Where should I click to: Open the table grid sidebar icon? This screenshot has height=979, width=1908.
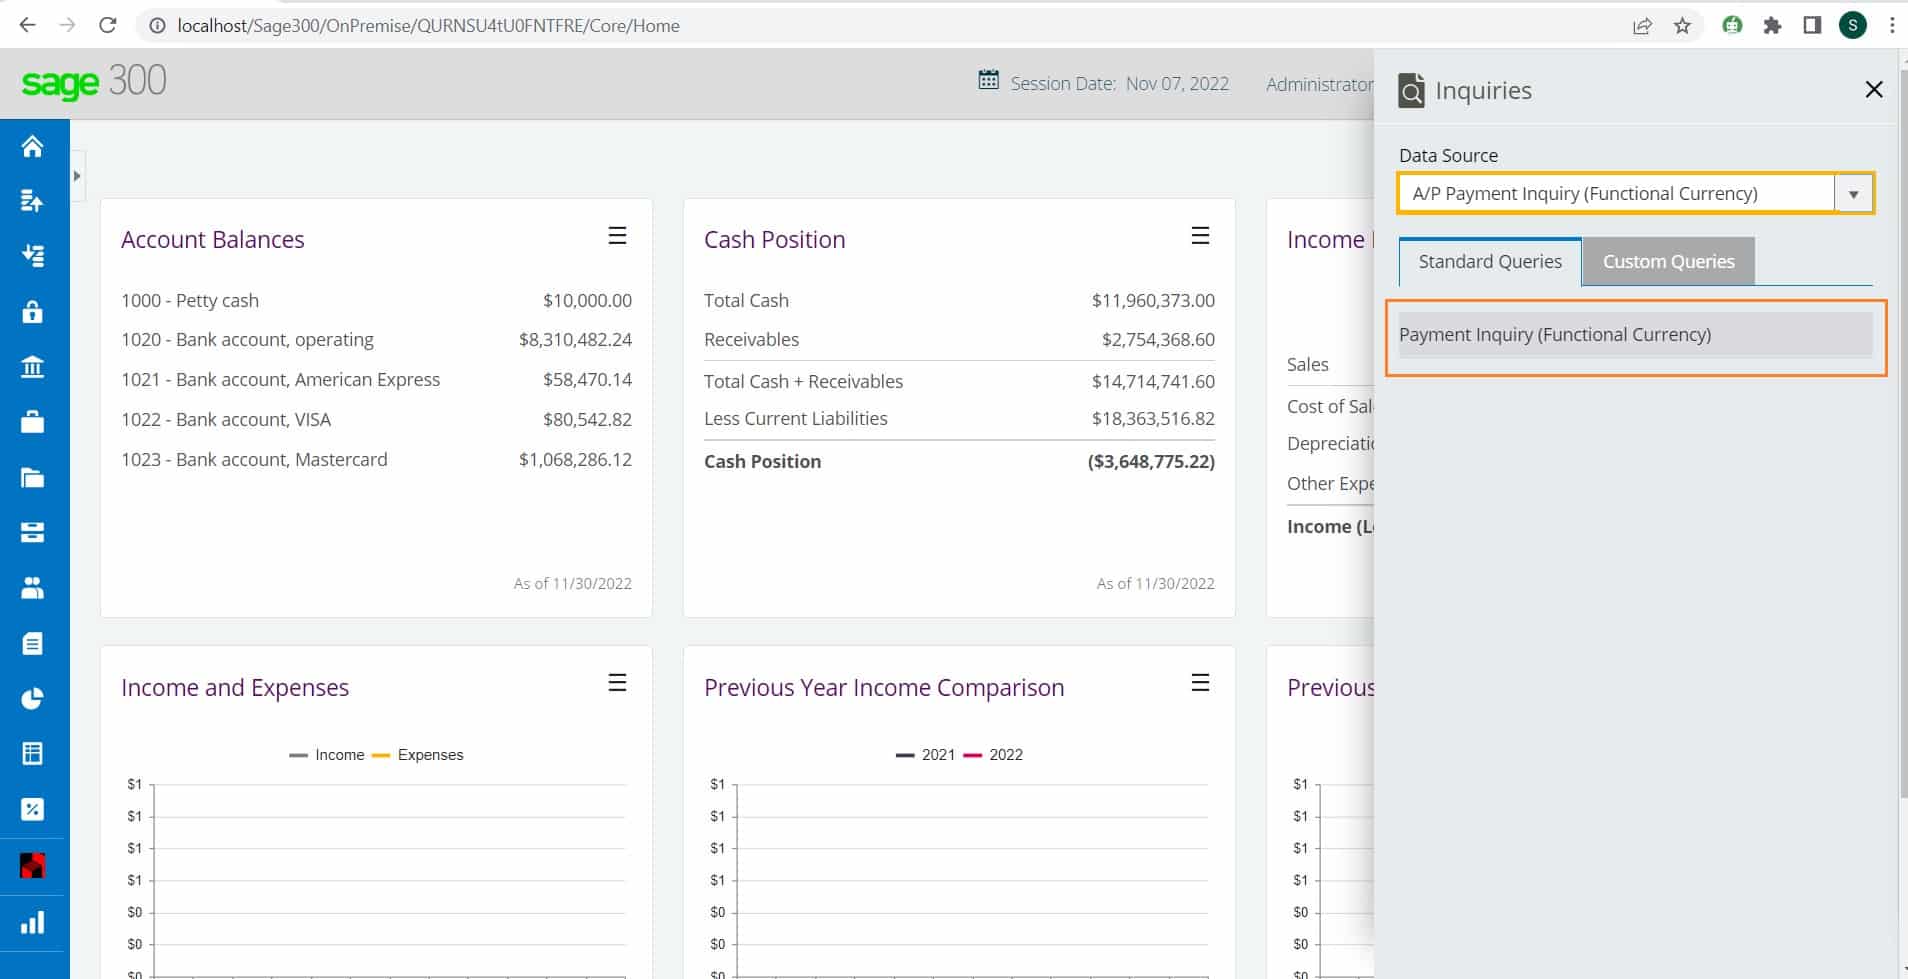[32, 753]
